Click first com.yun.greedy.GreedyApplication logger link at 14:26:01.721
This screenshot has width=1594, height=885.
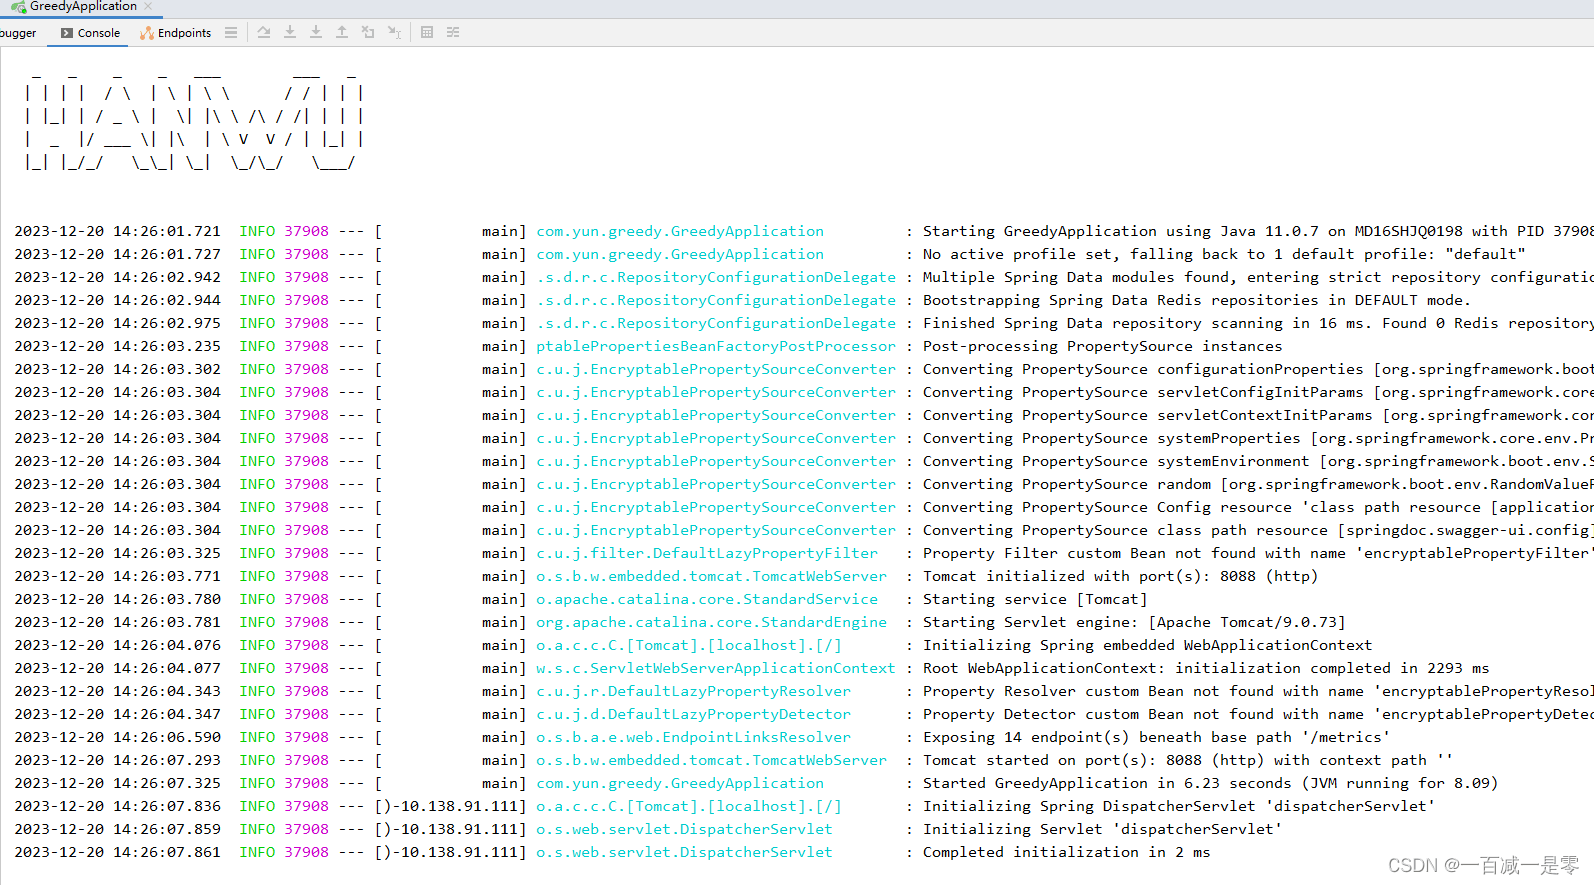680,231
